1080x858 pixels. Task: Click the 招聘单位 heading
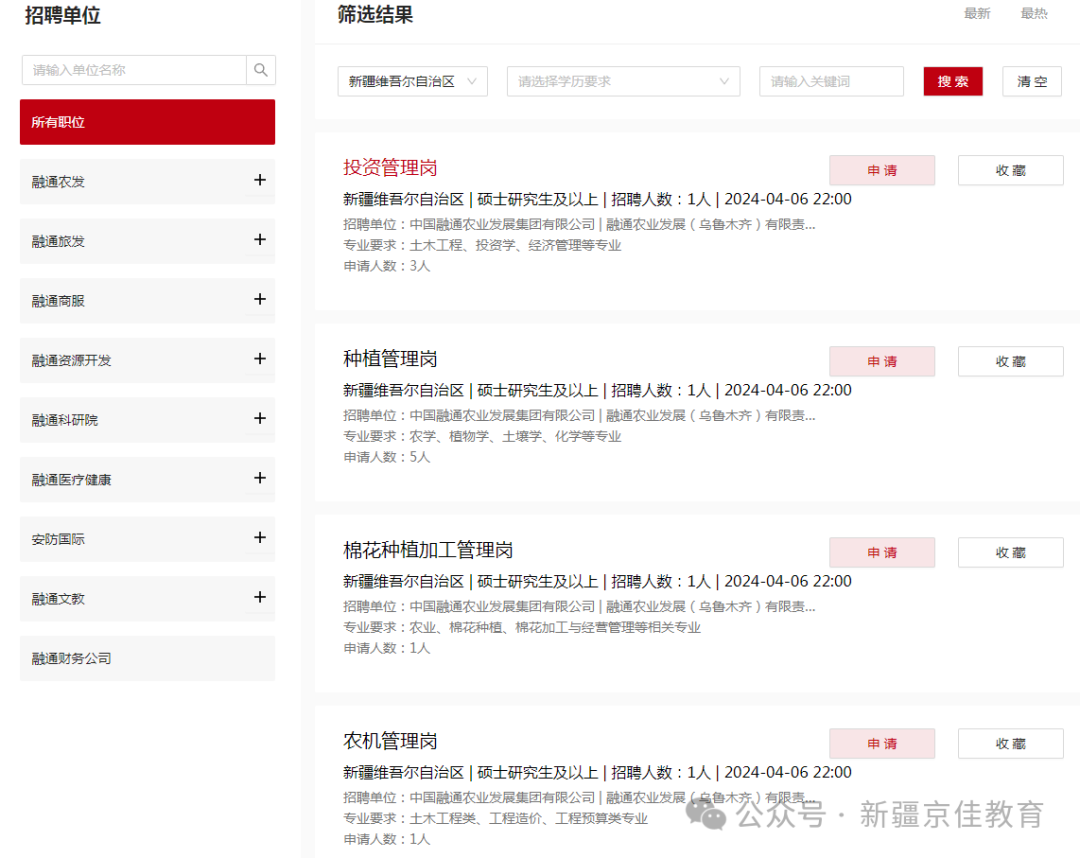pos(63,15)
